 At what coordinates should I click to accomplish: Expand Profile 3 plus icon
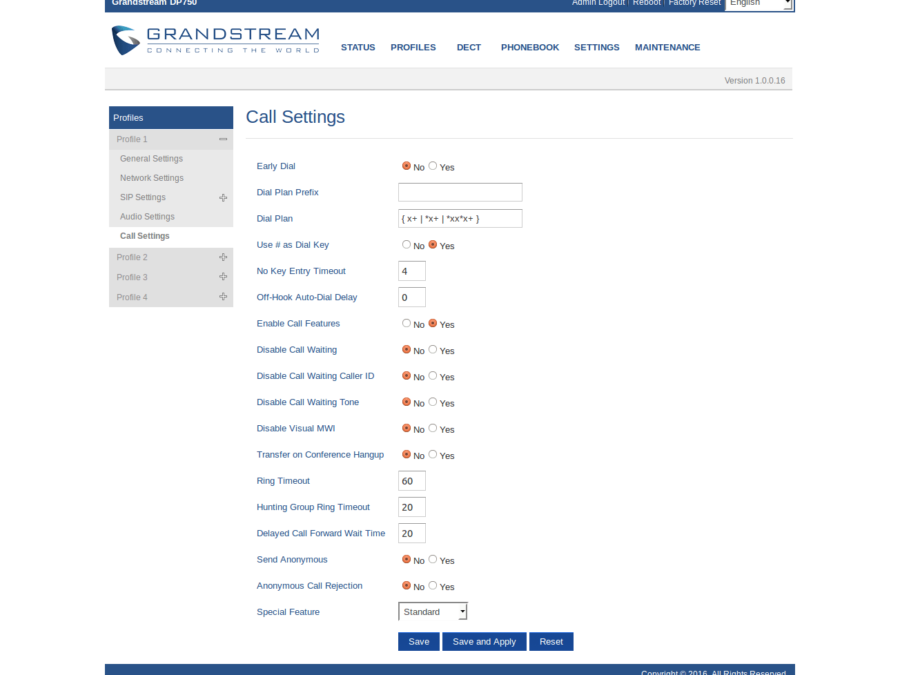223,277
